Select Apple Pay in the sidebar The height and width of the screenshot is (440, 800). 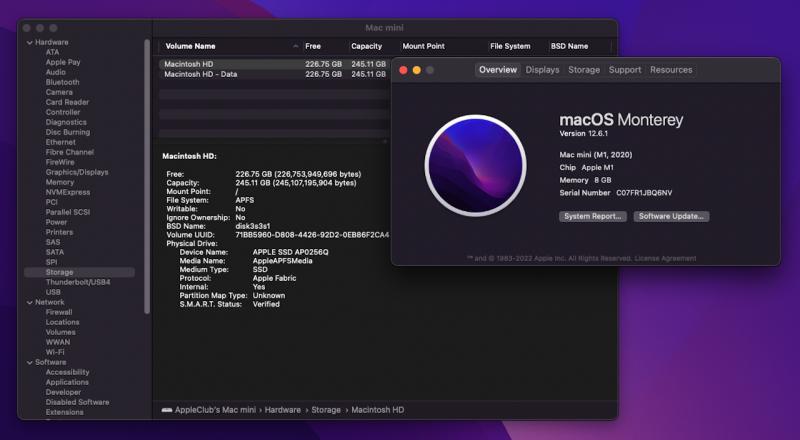pyautogui.click(x=63, y=62)
